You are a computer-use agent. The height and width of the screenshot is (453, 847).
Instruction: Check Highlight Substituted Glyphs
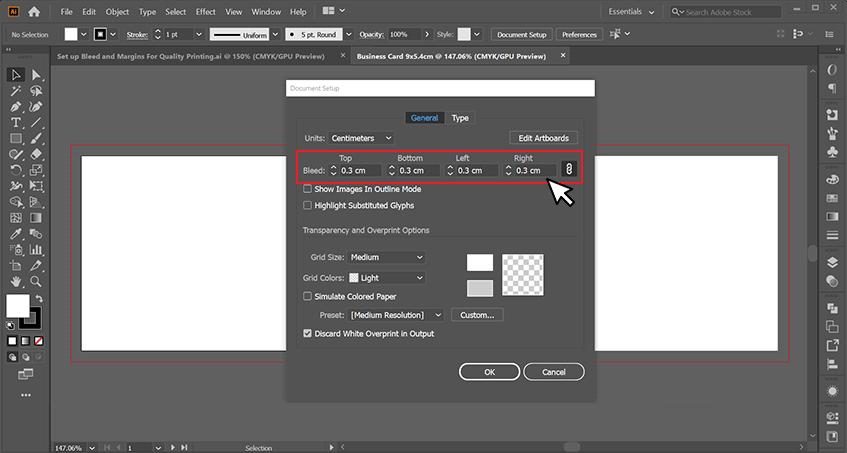point(308,205)
